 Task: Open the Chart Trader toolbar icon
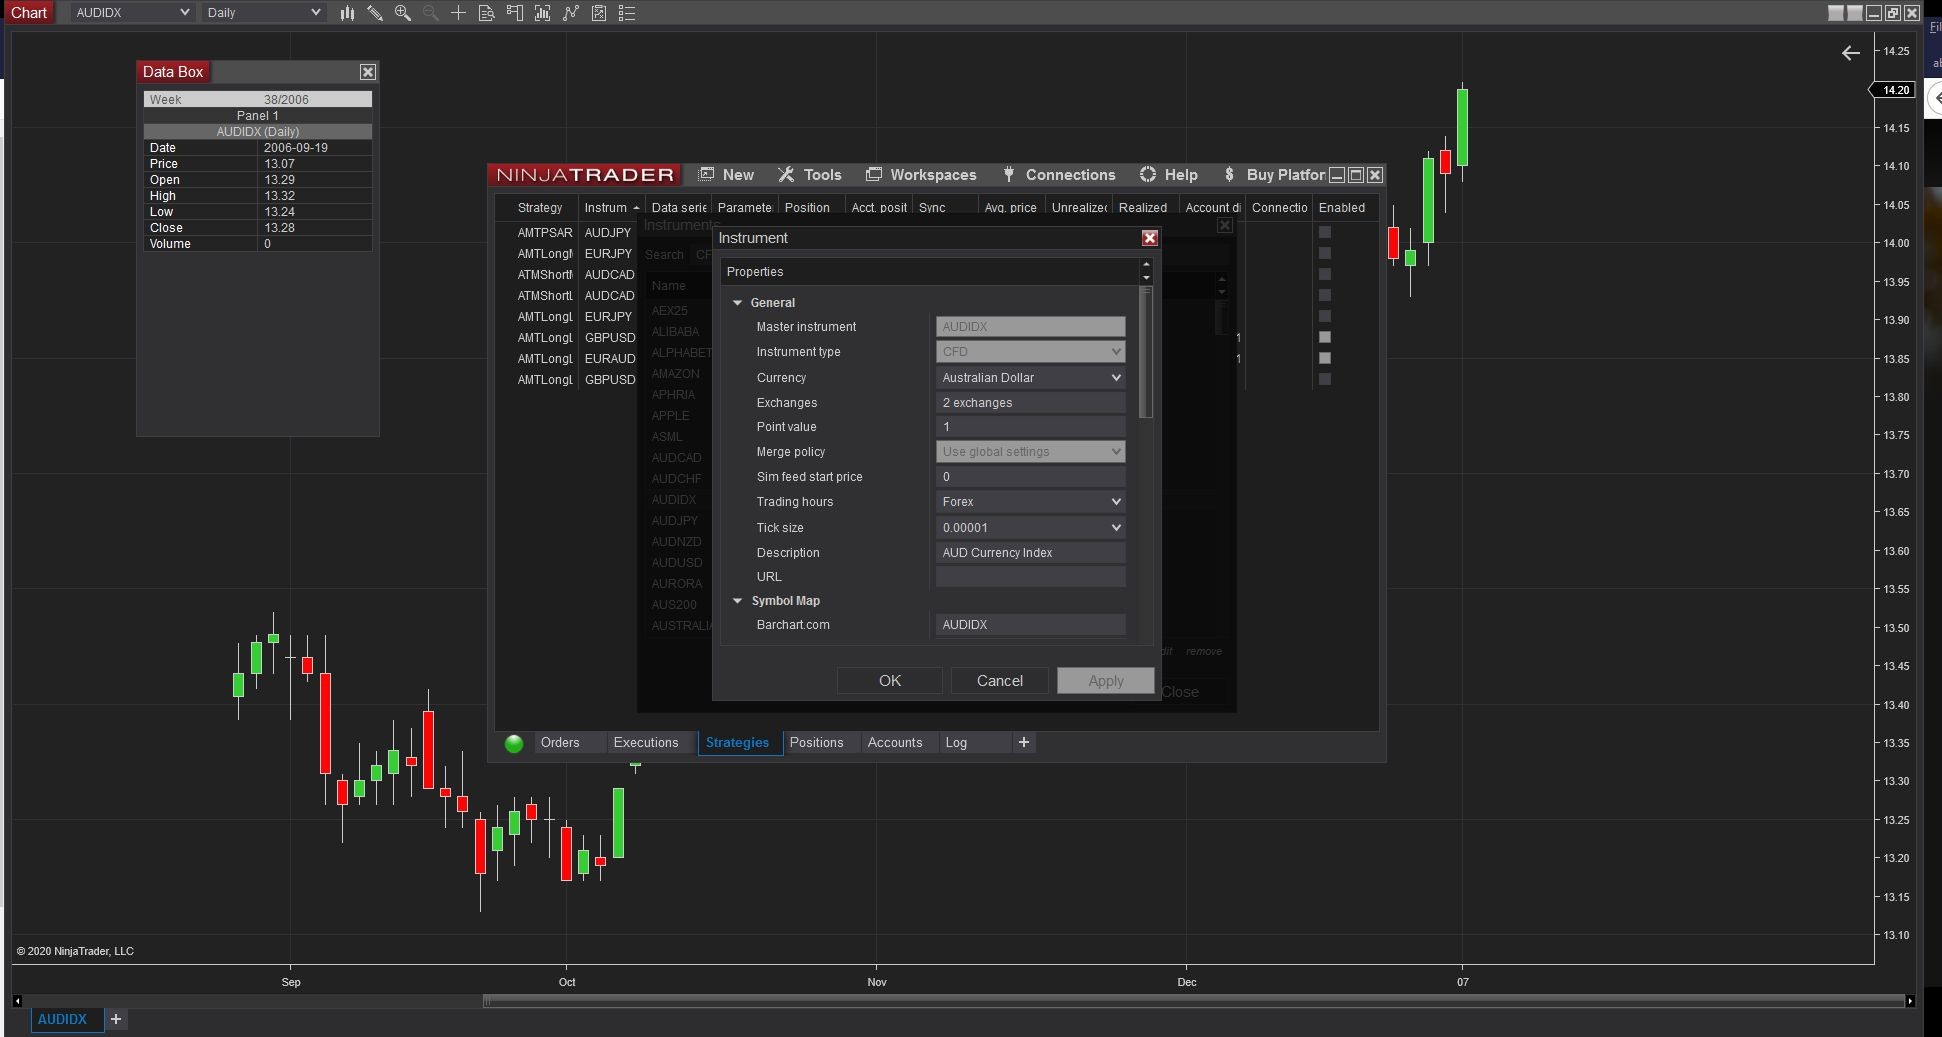[514, 13]
